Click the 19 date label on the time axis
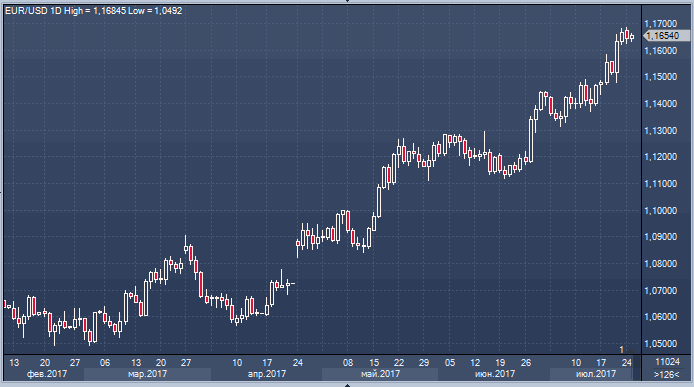The width and height of the screenshot is (694, 387). tap(500, 363)
